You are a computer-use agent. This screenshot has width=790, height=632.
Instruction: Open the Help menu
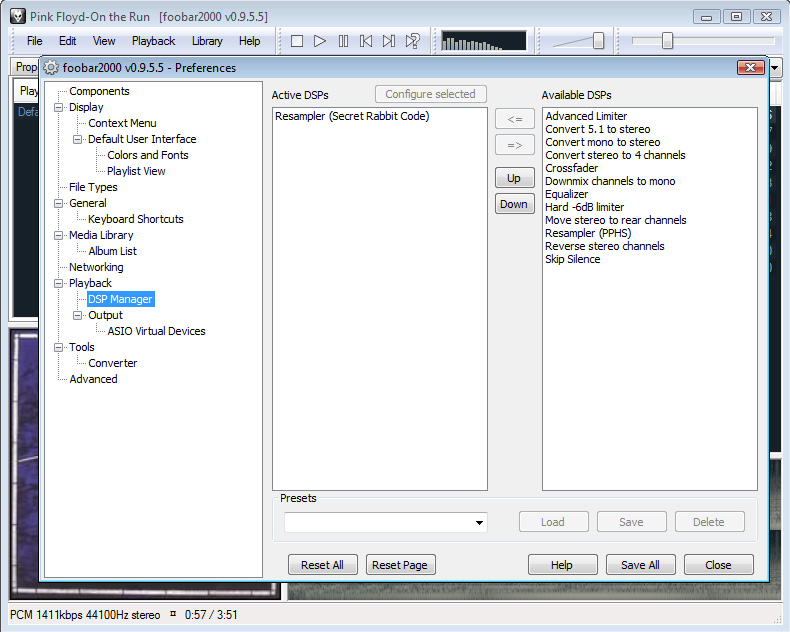pyautogui.click(x=249, y=41)
